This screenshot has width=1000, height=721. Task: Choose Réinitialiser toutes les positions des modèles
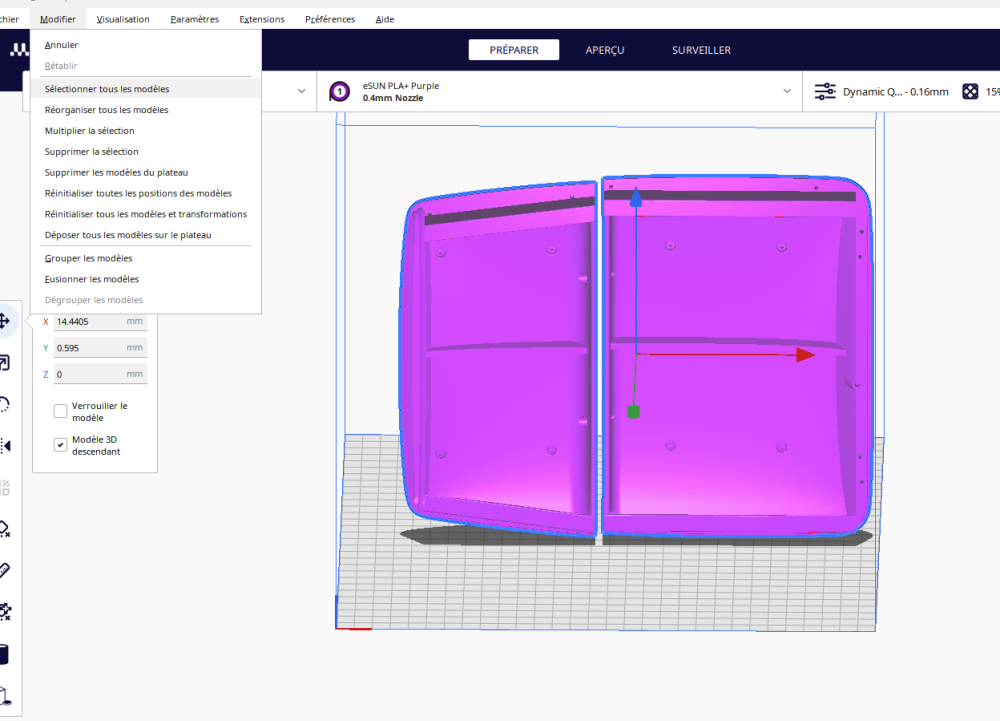145,193
